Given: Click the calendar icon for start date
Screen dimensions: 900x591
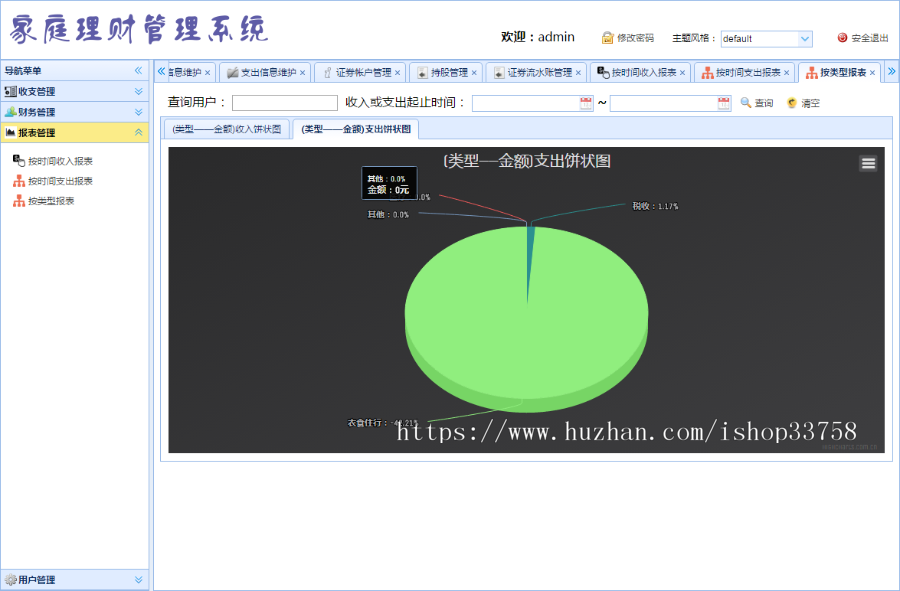Looking at the screenshot, I should pyautogui.click(x=586, y=104).
